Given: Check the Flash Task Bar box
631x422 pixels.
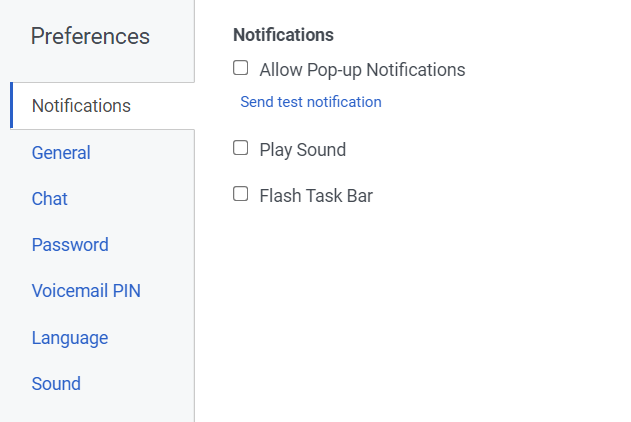Looking at the screenshot, I should click(x=240, y=195).
